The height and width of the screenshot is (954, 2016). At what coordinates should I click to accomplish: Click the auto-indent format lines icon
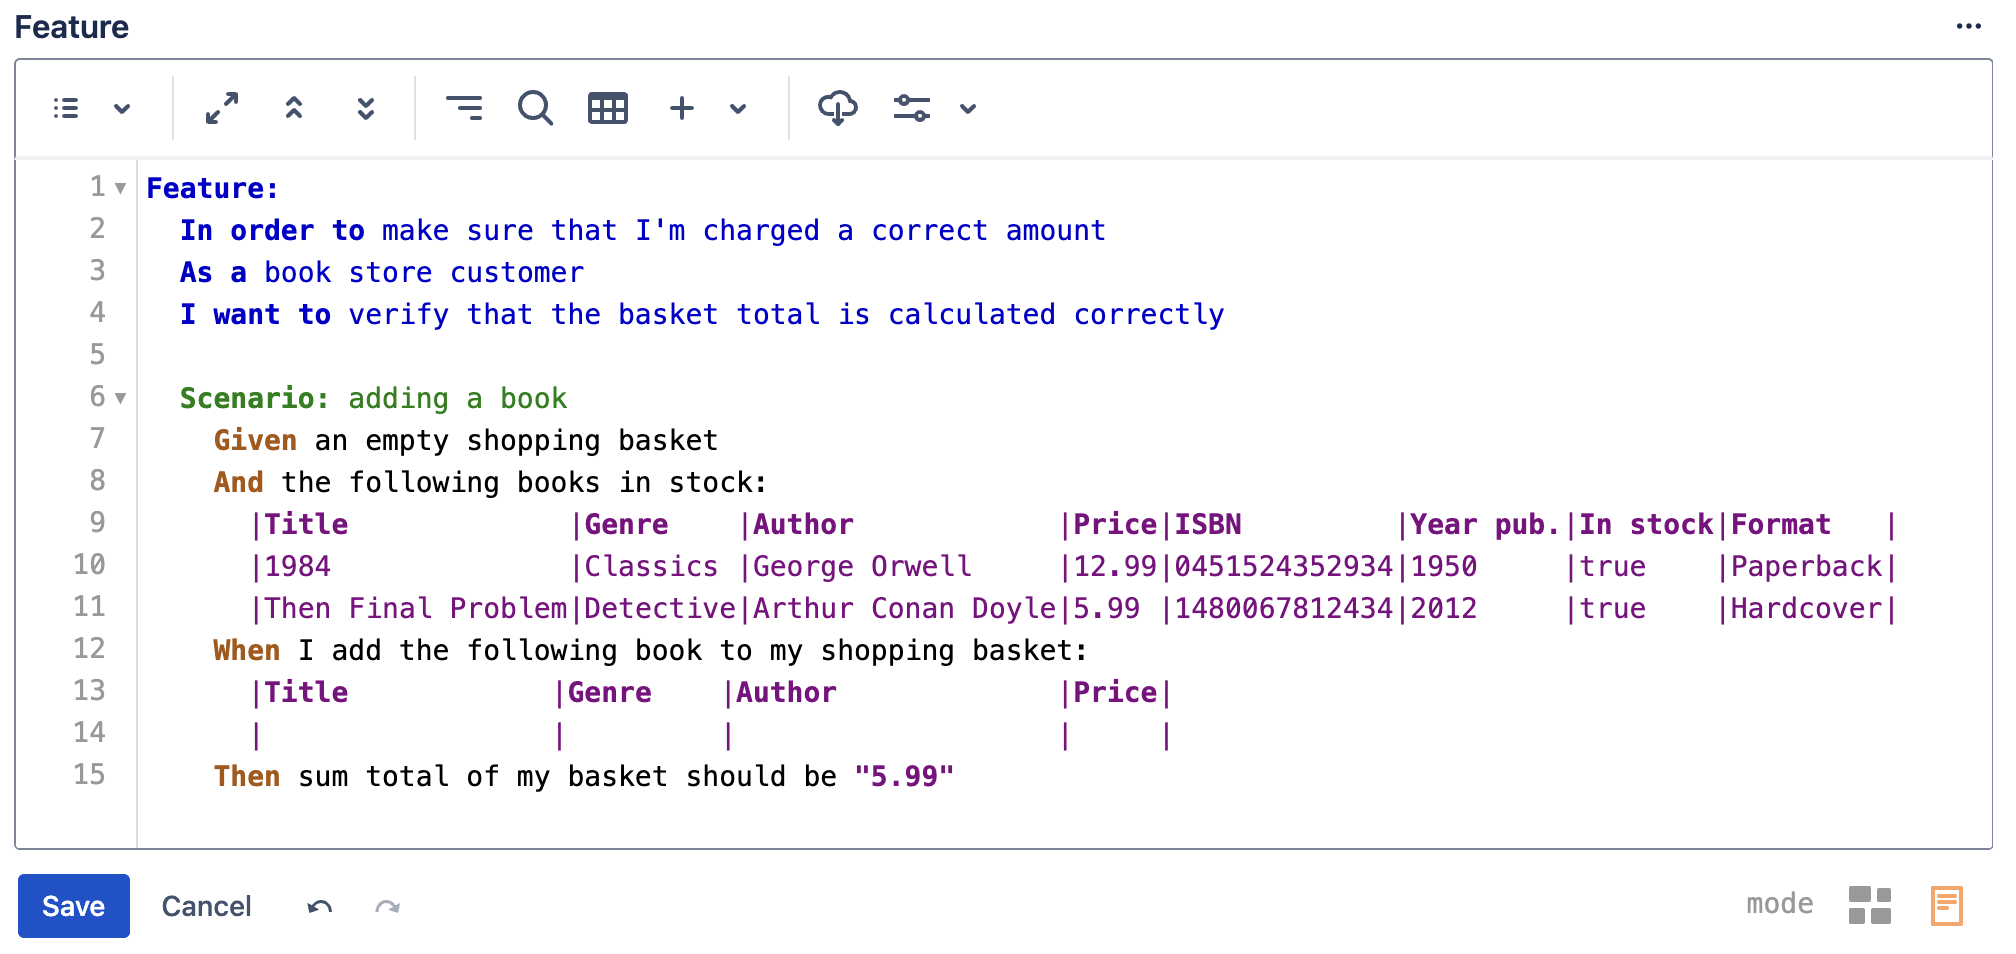point(464,108)
